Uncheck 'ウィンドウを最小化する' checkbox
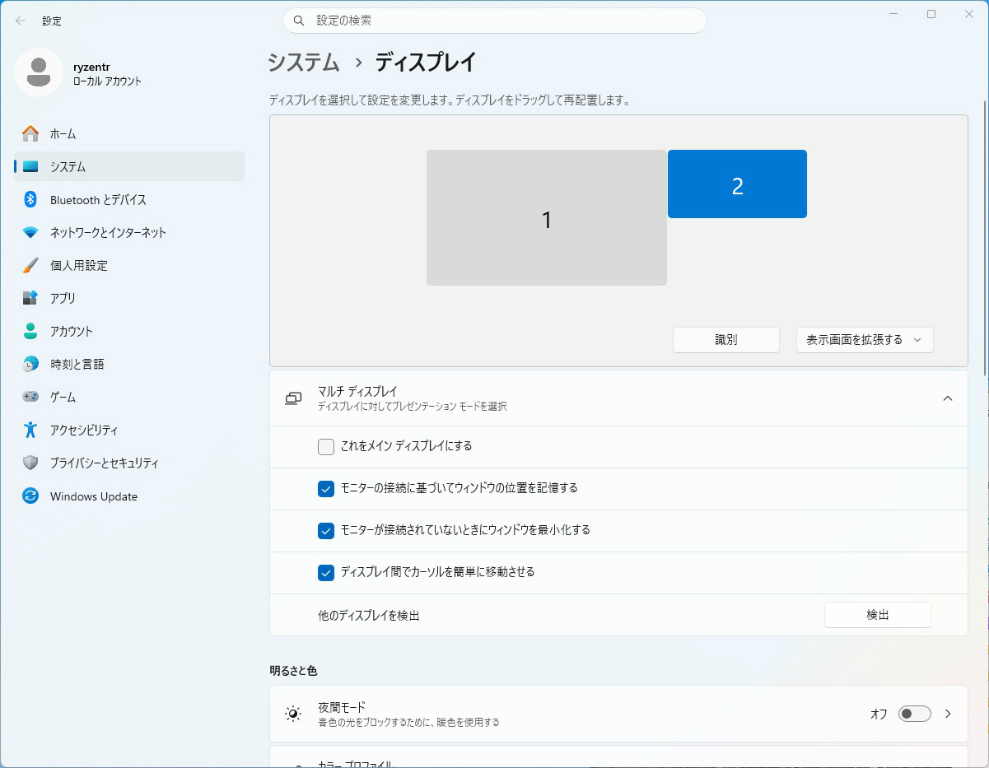This screenshot has width=989, height=768. [326, 531]
